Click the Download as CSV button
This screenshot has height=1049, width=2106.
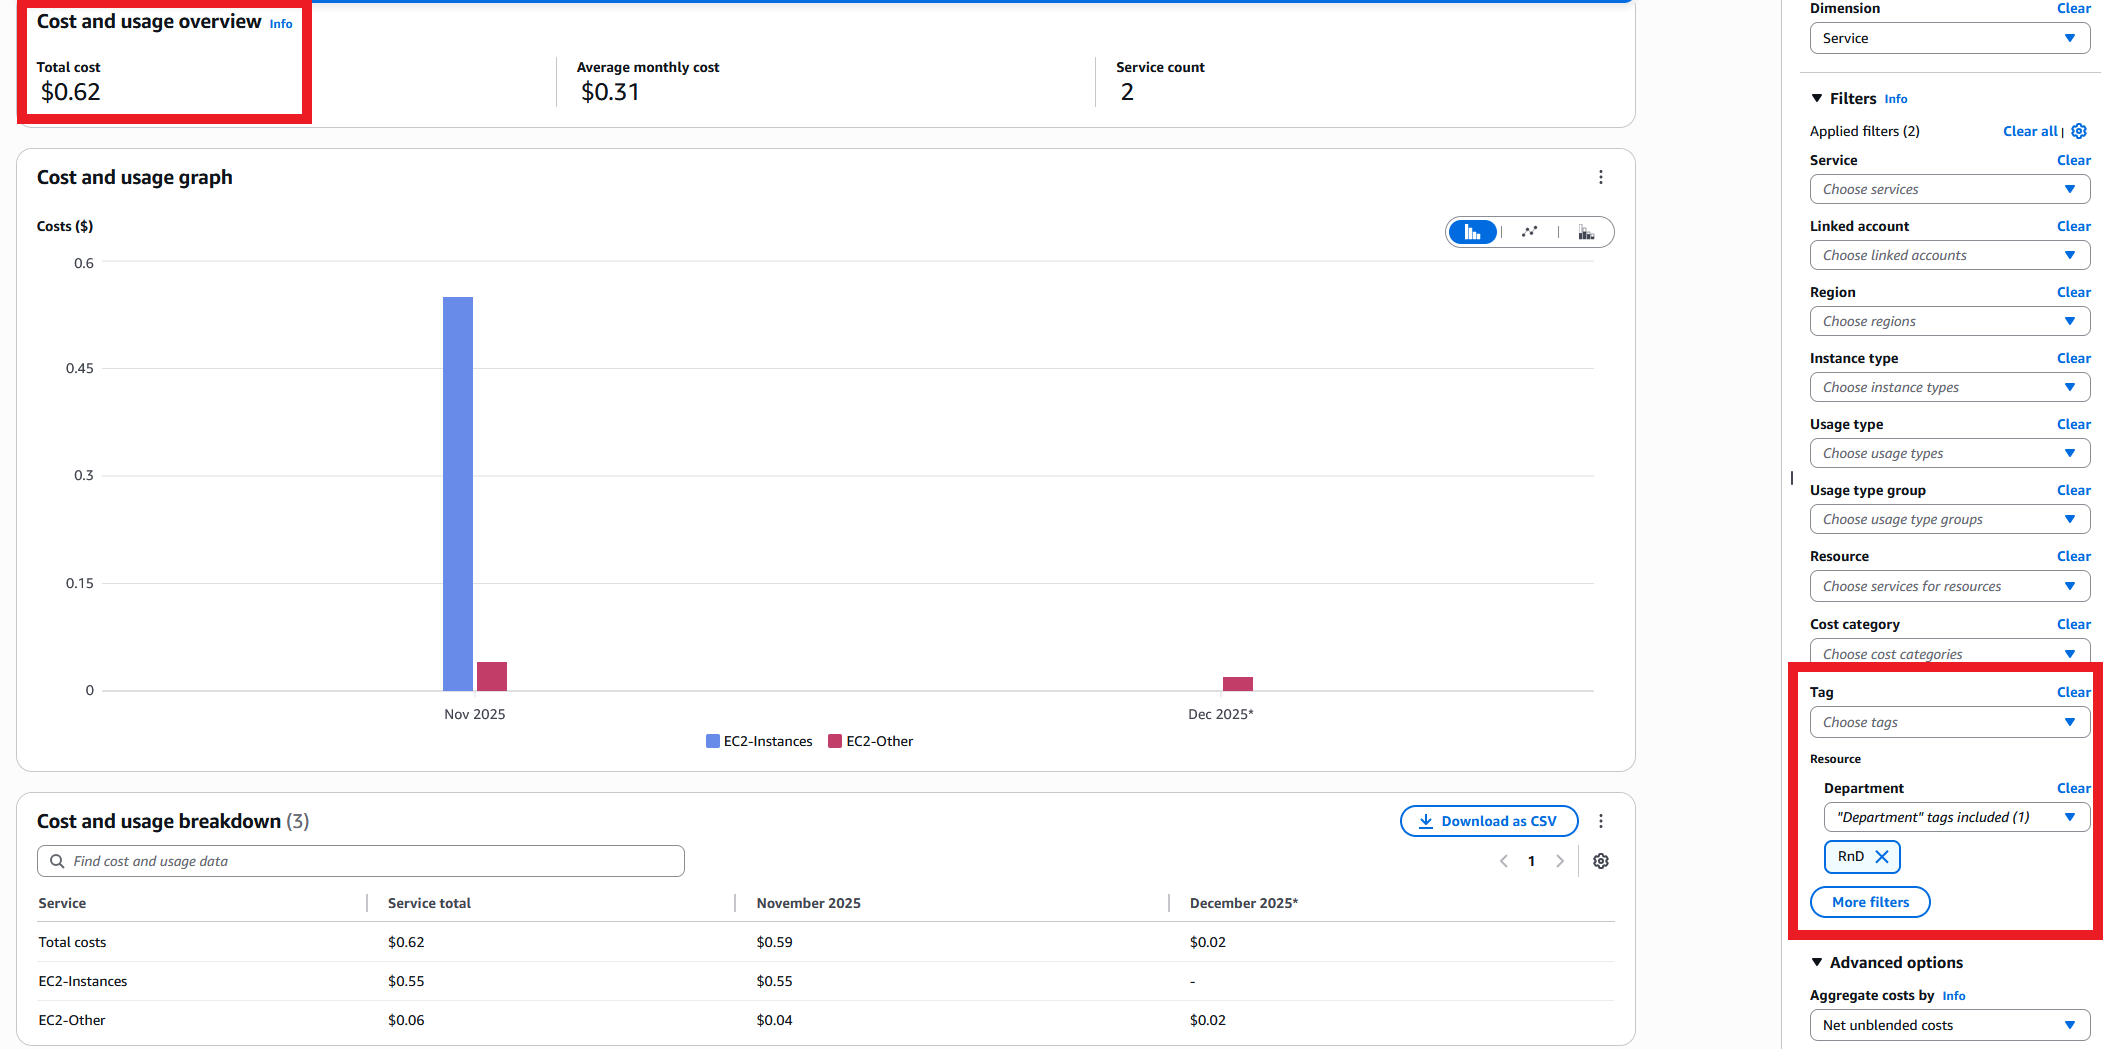point(1489,821)
